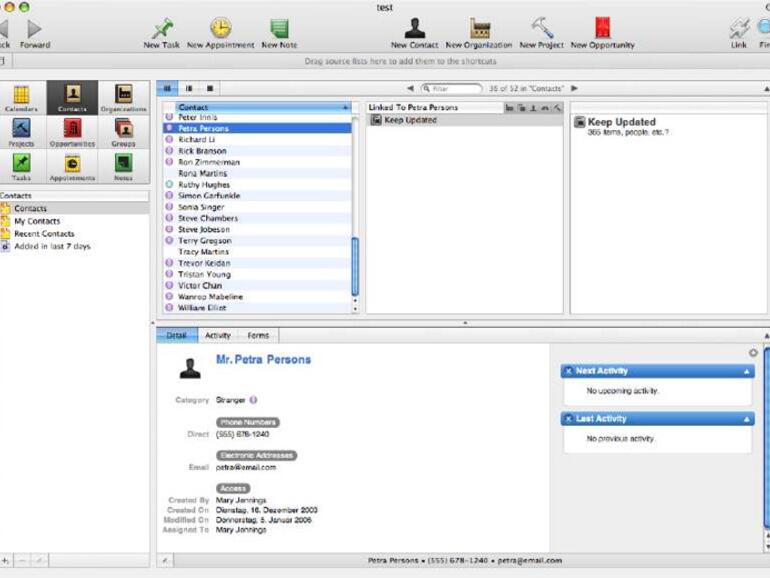Open the Opportunities section in the sidebar
Screen dimensions: 770x578
point(72,131)
